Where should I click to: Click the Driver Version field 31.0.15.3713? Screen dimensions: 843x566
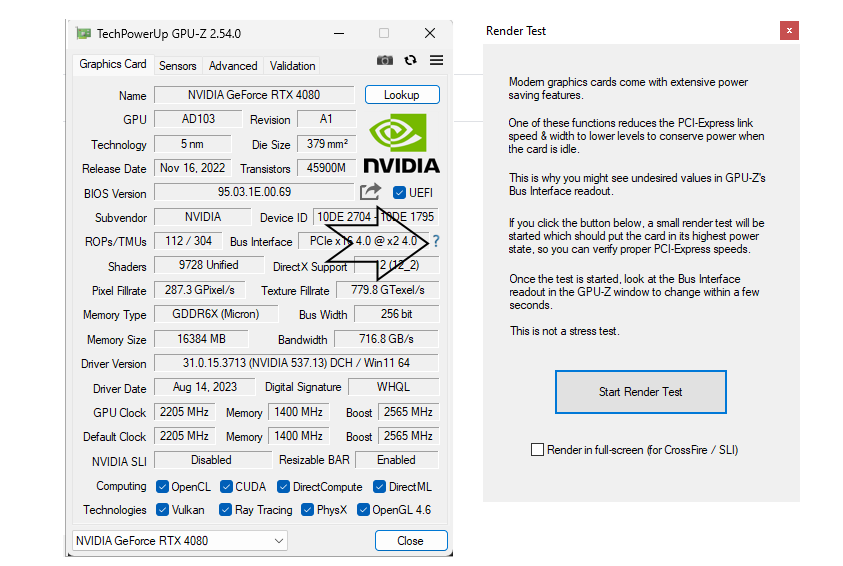296,363
